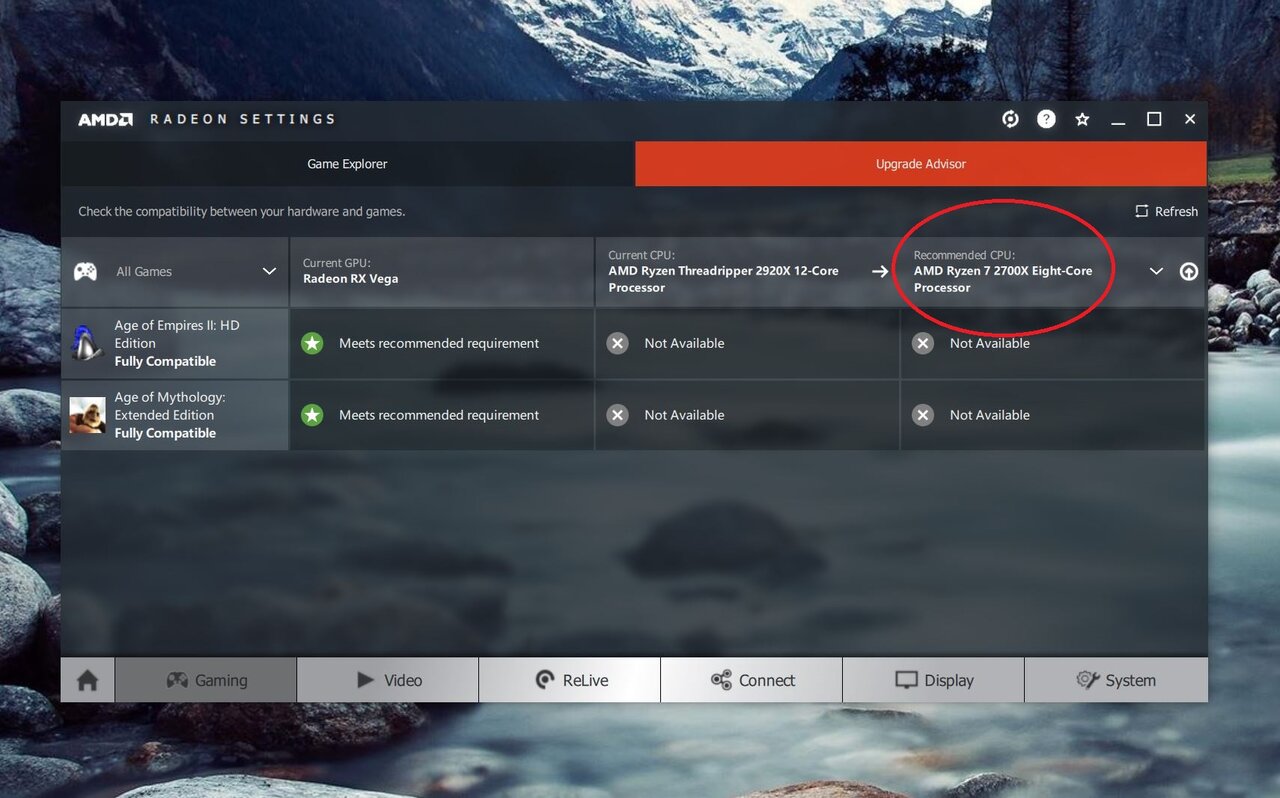Expand the Recommended CPU chevron
Image resolution: width=1280 pixels, height=798 pixels.
point(1157,271)
